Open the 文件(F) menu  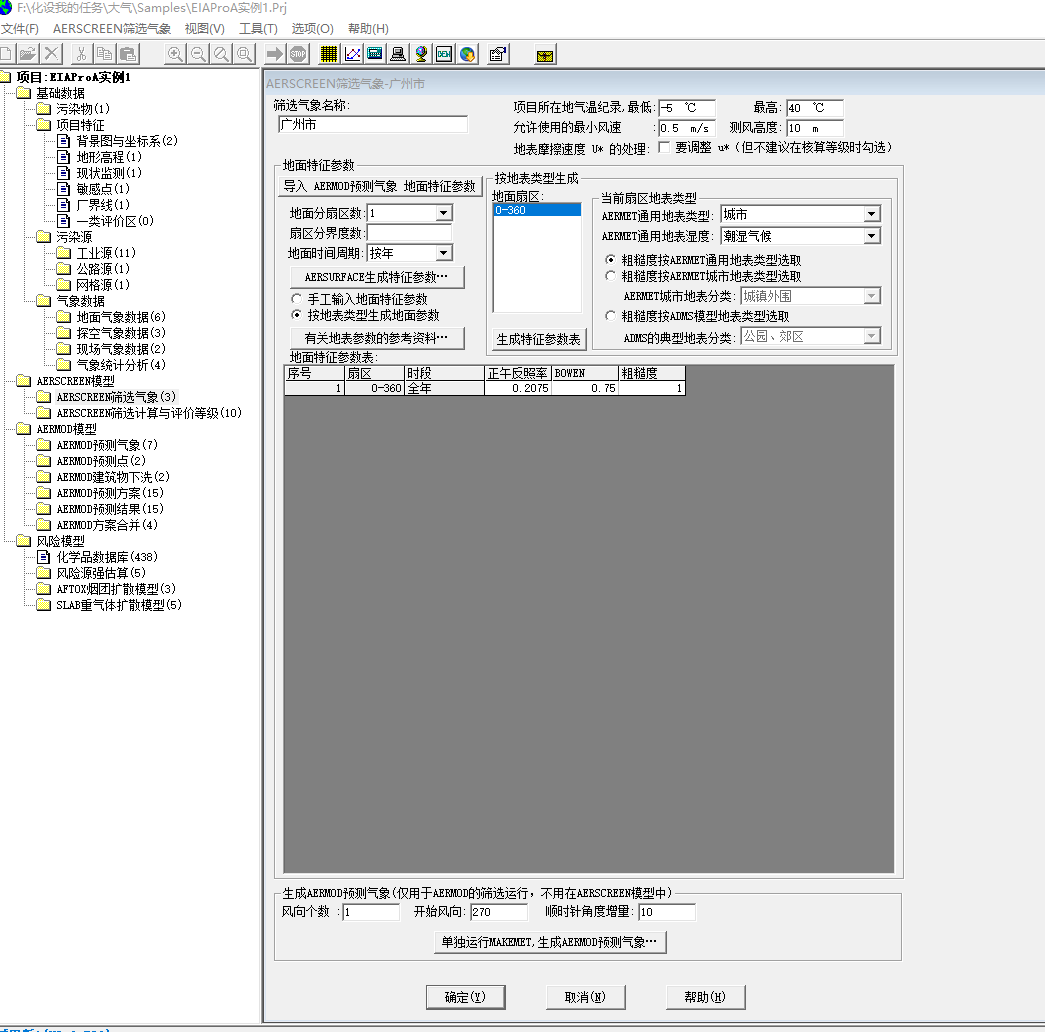(19, 29)
